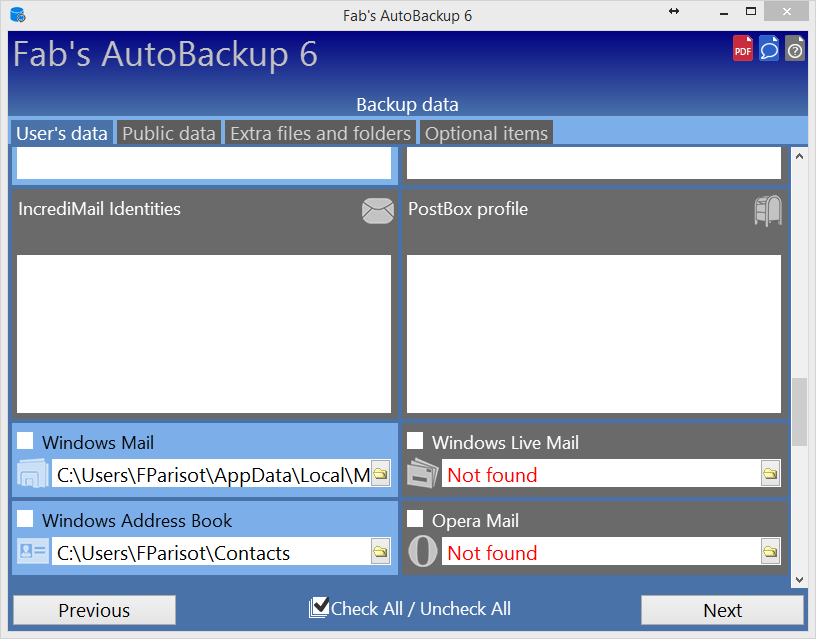Tick the Windows Live Mail checkbox
This screenshot has height=639, width=816.
[x=415, y=441]
